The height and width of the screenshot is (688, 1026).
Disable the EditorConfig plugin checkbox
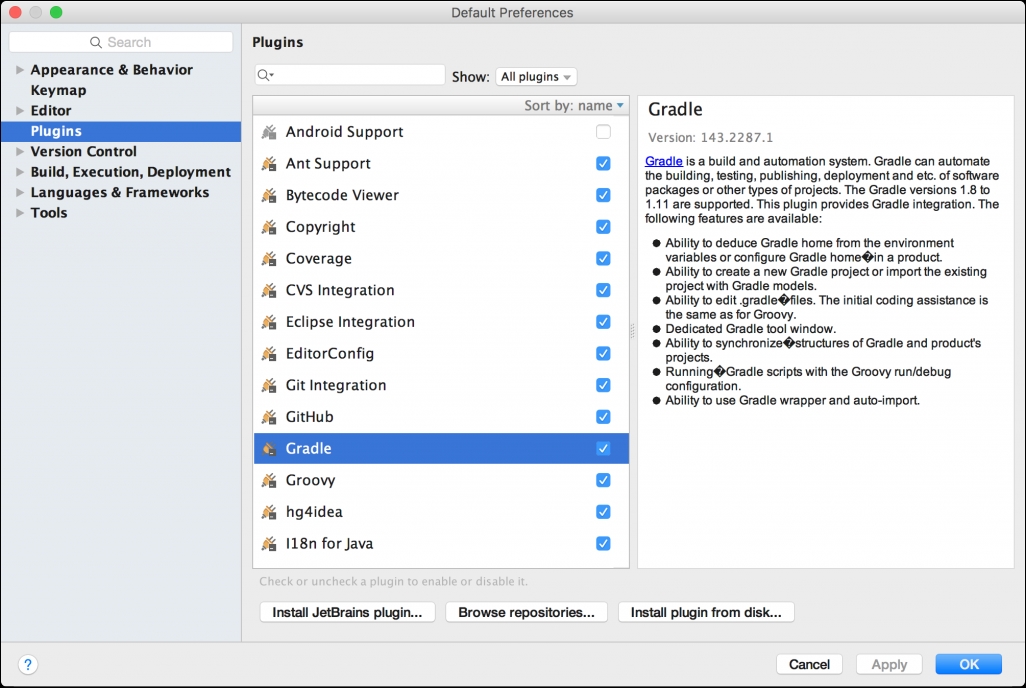click(603, 353)
